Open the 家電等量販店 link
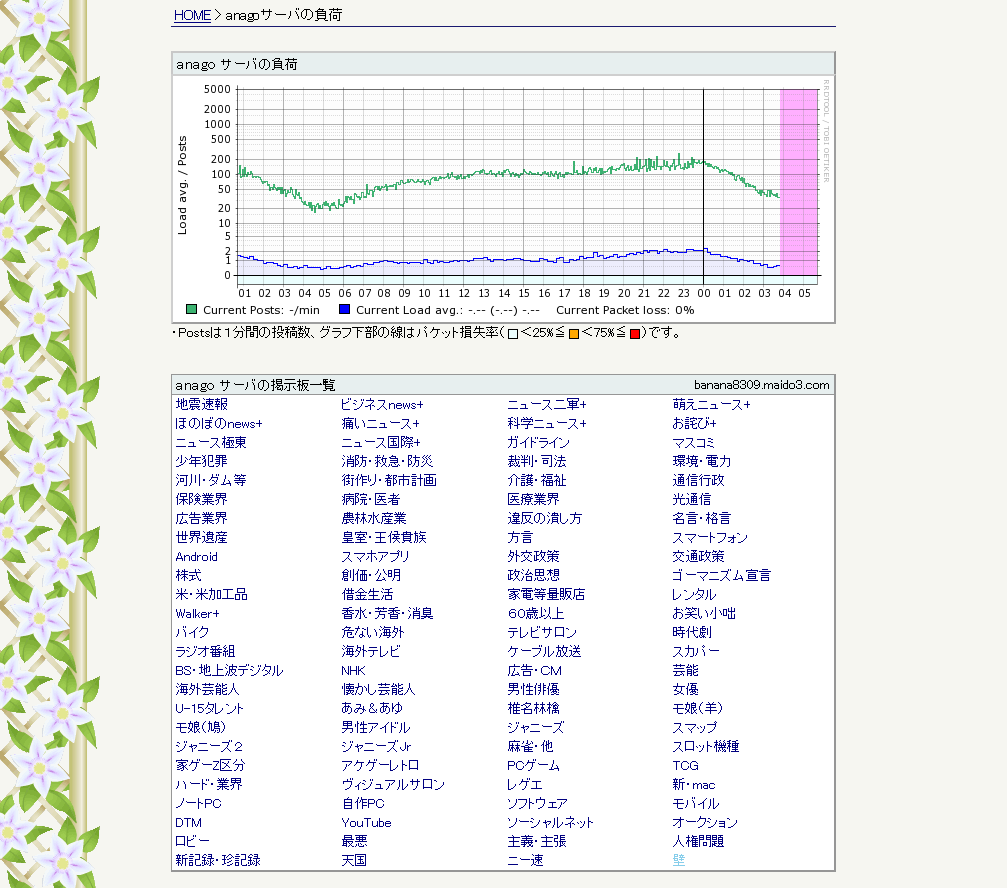This screenshot has height=888, width=1007. 547,595
